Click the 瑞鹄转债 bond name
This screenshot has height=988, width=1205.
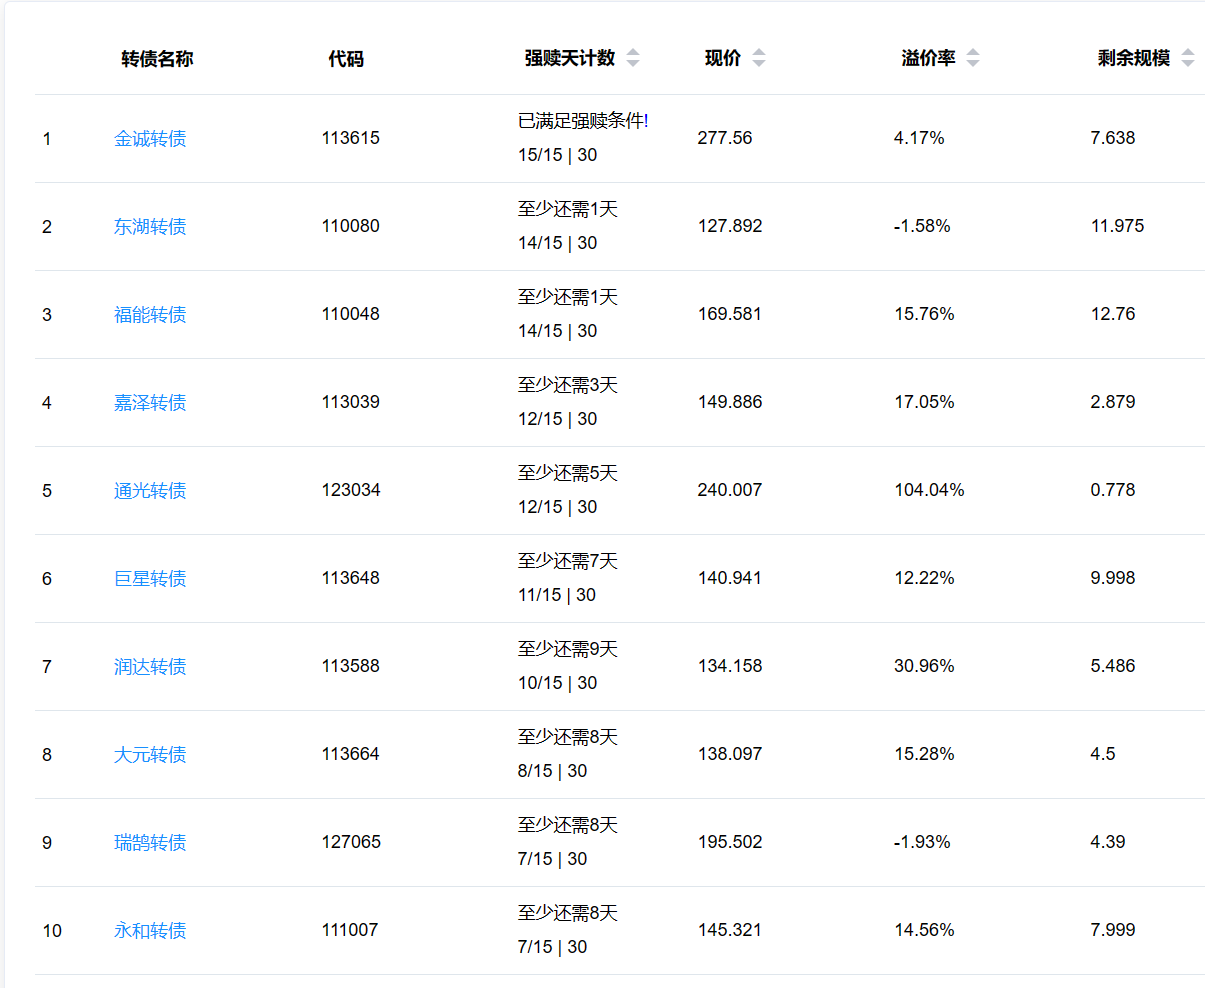click(150, 843)
